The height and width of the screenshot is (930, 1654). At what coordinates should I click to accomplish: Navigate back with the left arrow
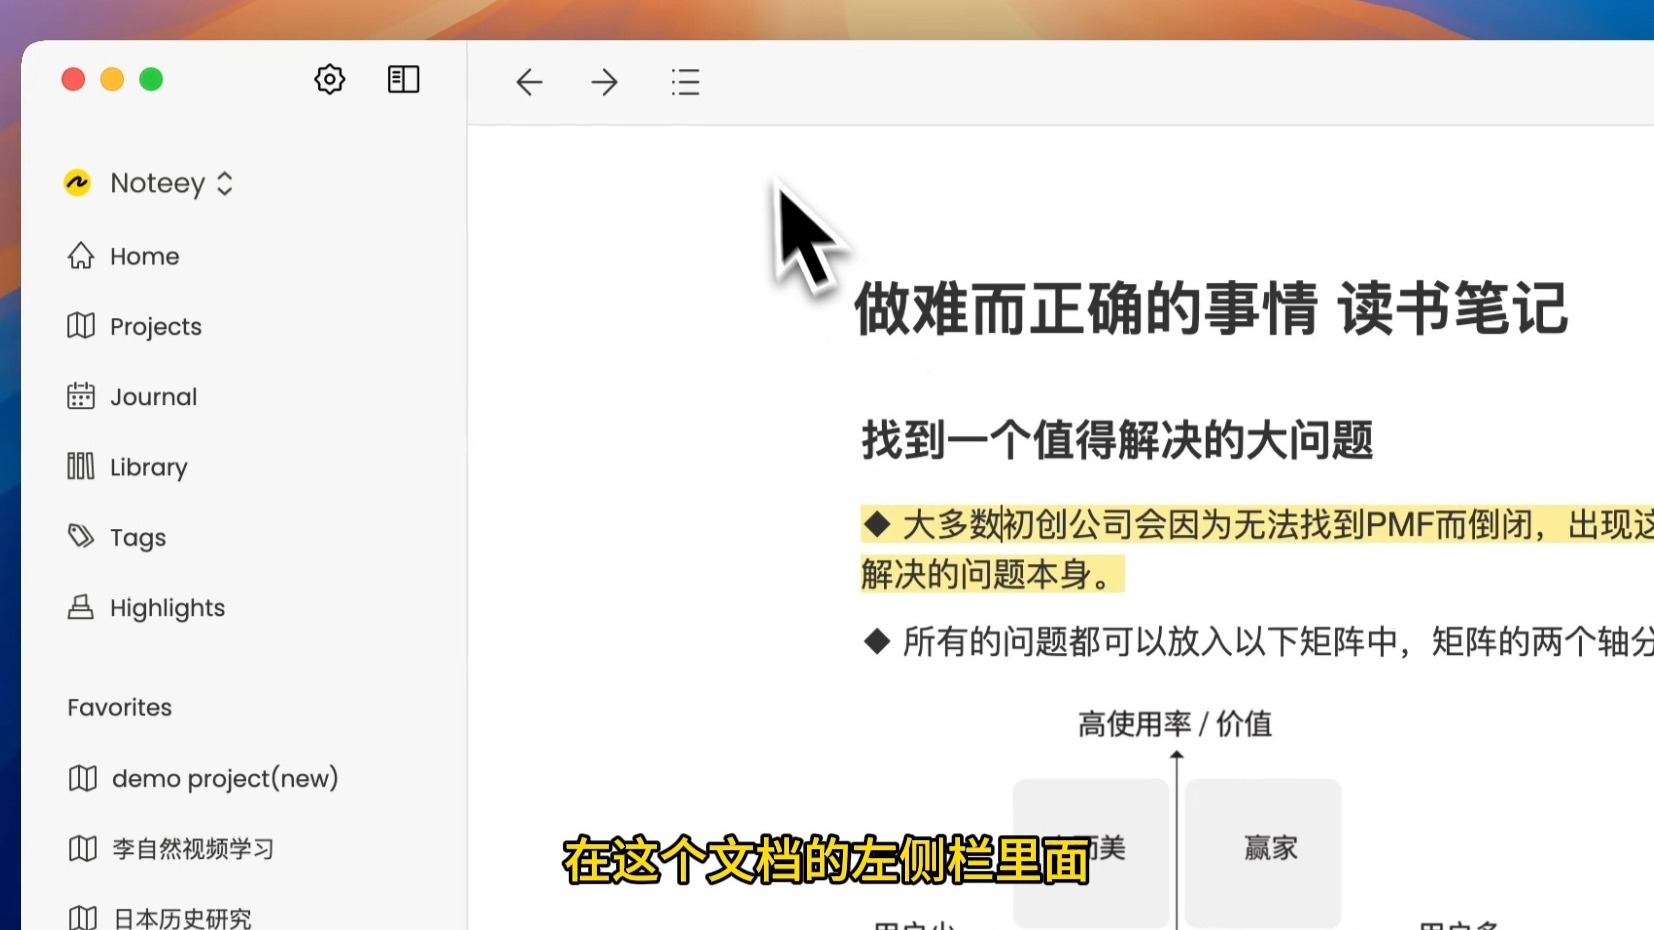pos(529,82)
